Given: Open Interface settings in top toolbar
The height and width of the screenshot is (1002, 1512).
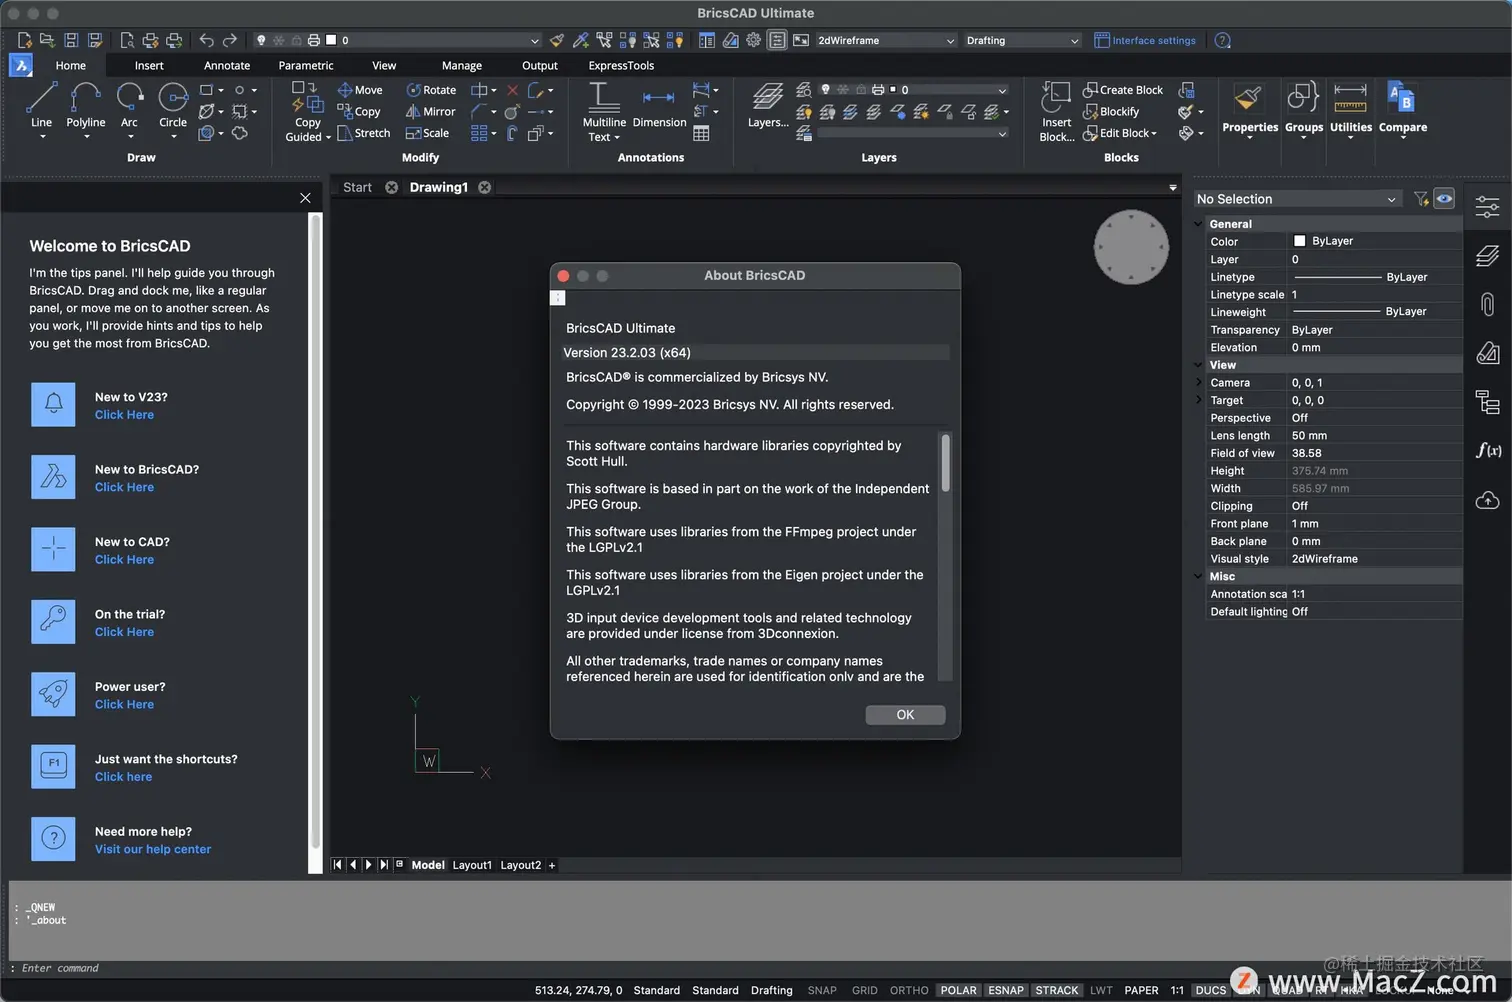Looking at the screenshot, I should pos(1145,40).
